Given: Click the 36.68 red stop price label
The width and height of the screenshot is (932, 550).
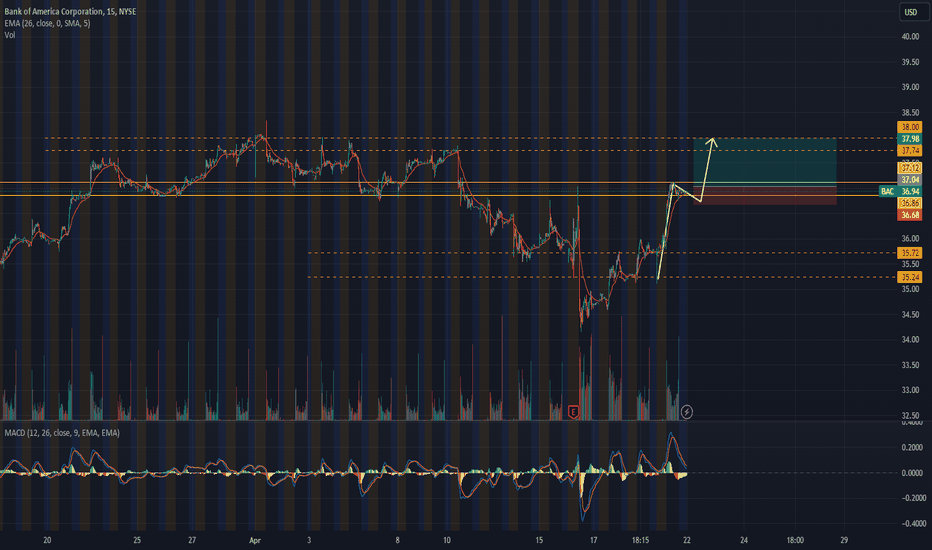Looking at the screenshot, I should coord(909,215).
